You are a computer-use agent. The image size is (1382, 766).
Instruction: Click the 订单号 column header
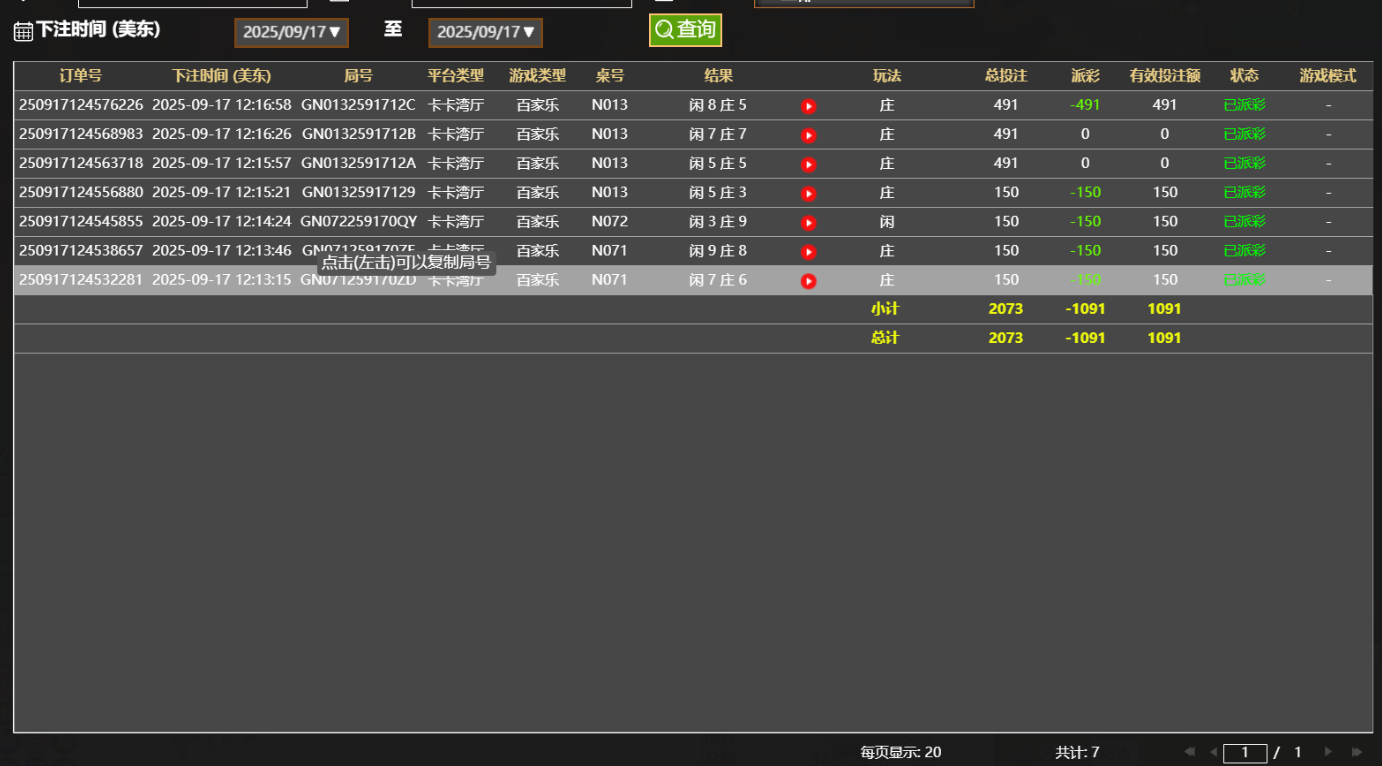[80, 76]
